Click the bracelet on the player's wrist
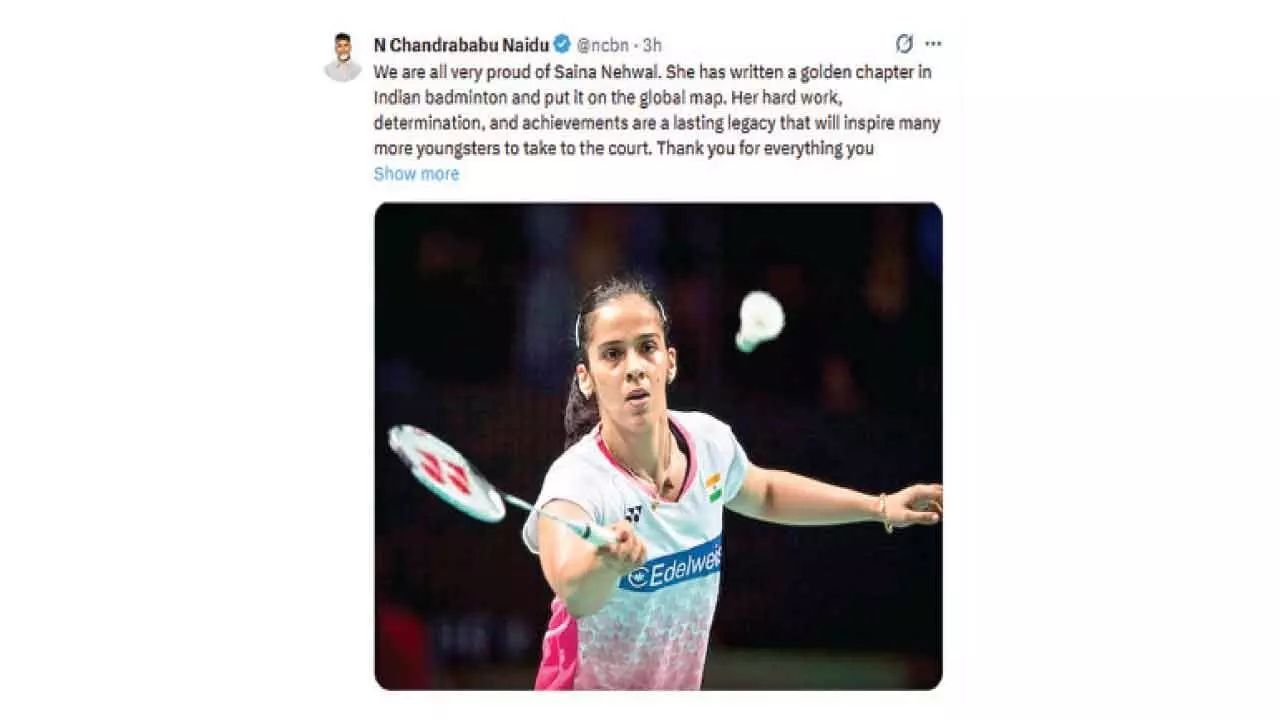Image resolution: width=1280 pixels, height=720 pixels. 884,513
